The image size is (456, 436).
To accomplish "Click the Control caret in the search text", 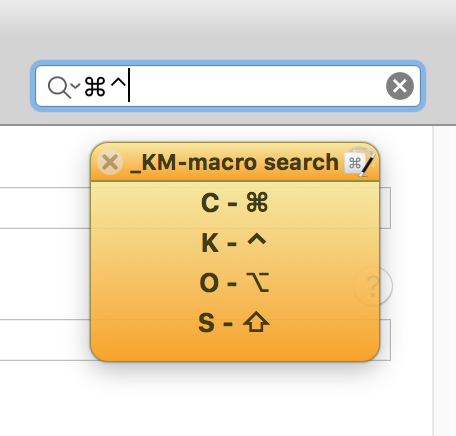I will click(118, 83).
